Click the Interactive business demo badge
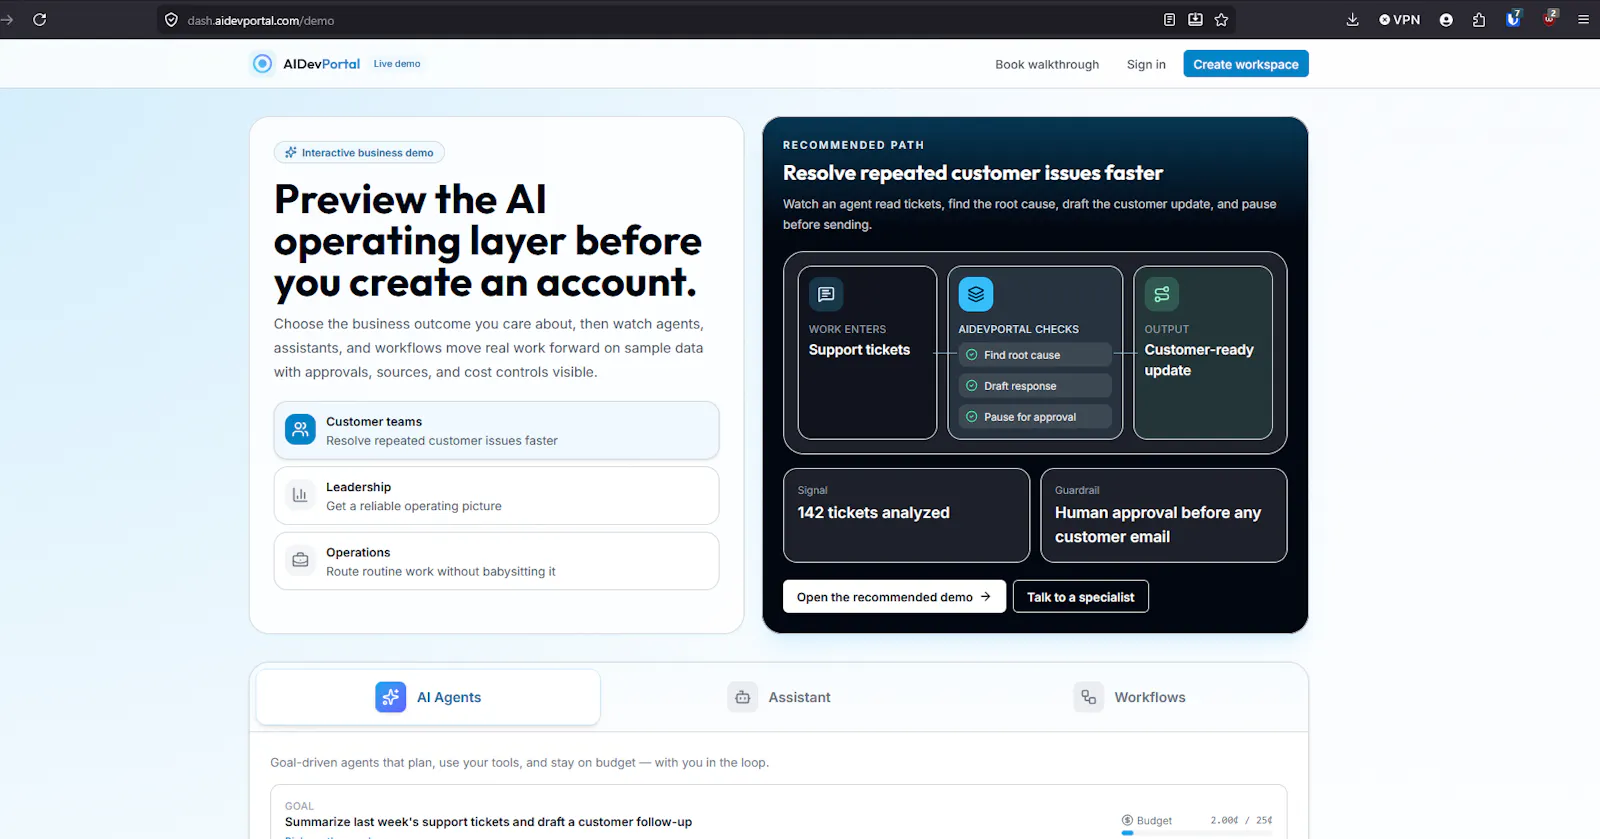The image size is (1600, 839). click(359, 153)
